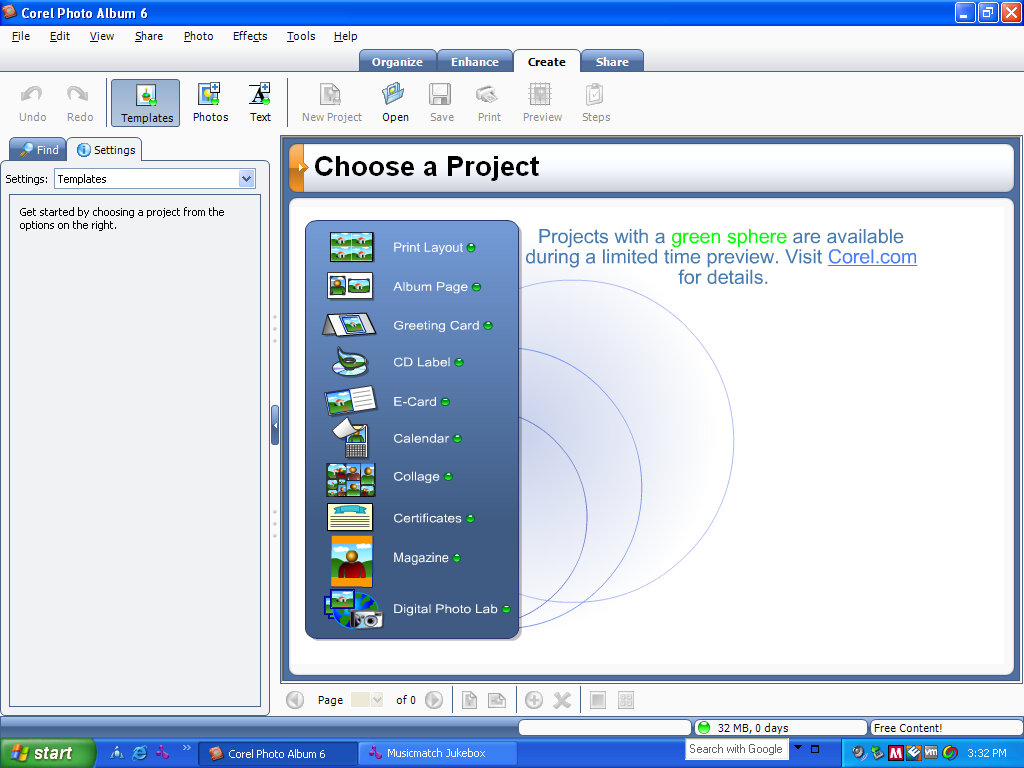Choose the Print Layout project icon
1024x768 pixels.
click(x=351, y=247)
